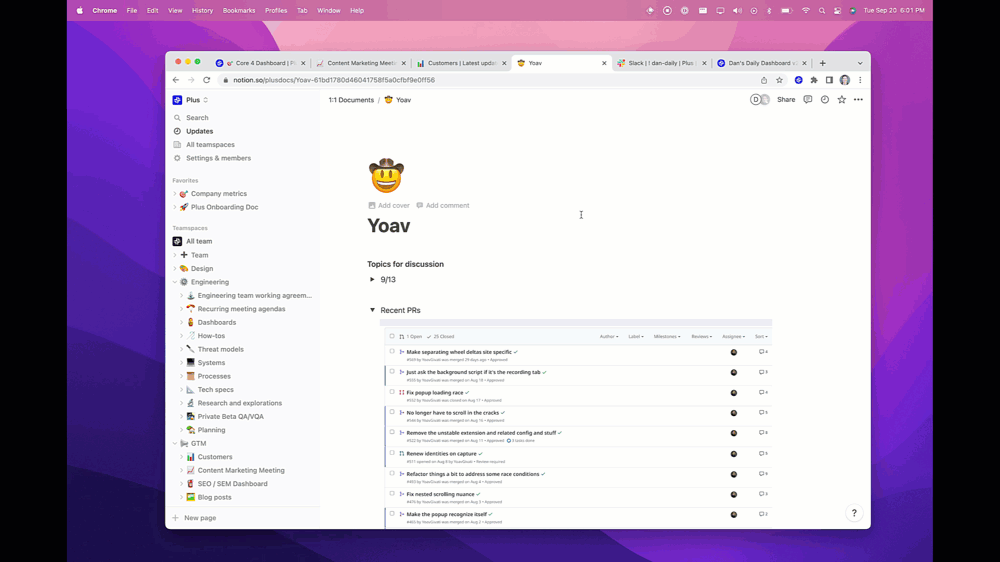Check box for 'Just ask the background script' PR
Viewport: 1000px width, 562px height.
pyautogui.click(x=392, y=371)
